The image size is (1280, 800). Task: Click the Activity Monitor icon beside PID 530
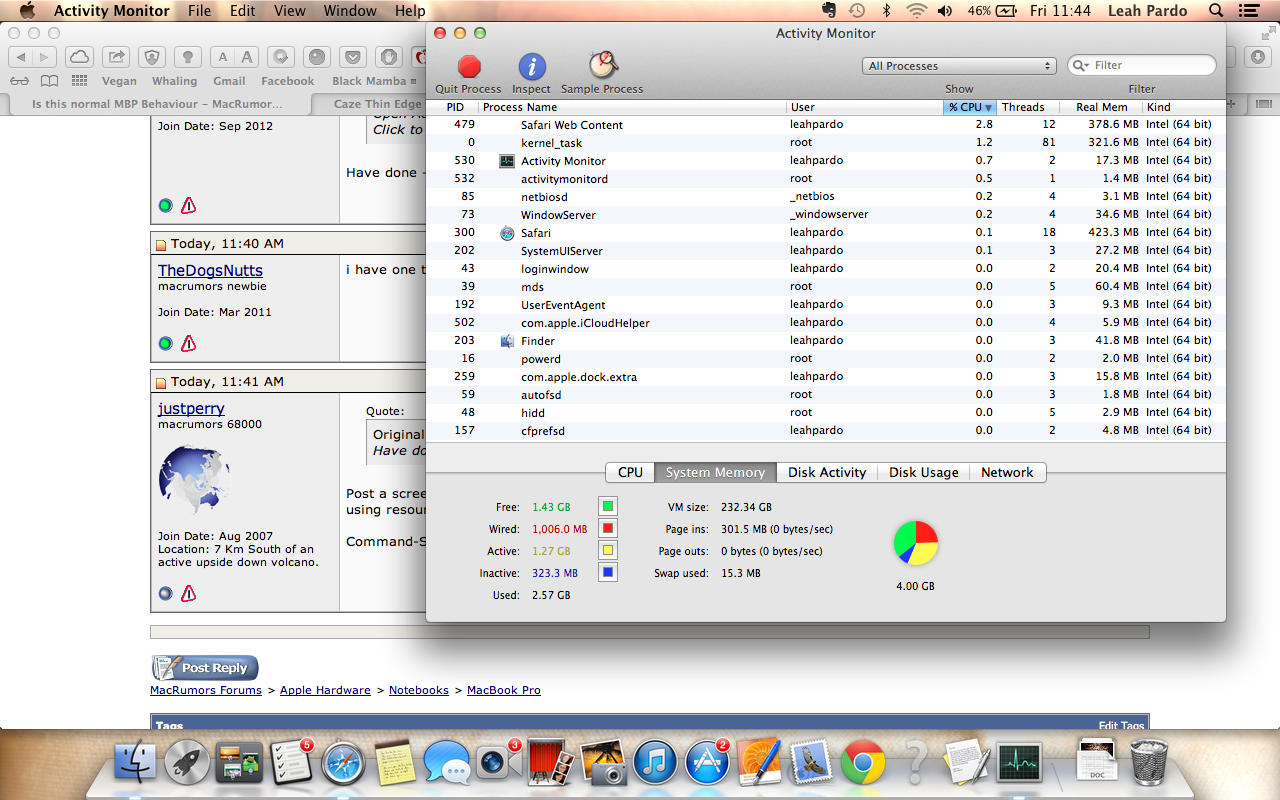point(507,161)
